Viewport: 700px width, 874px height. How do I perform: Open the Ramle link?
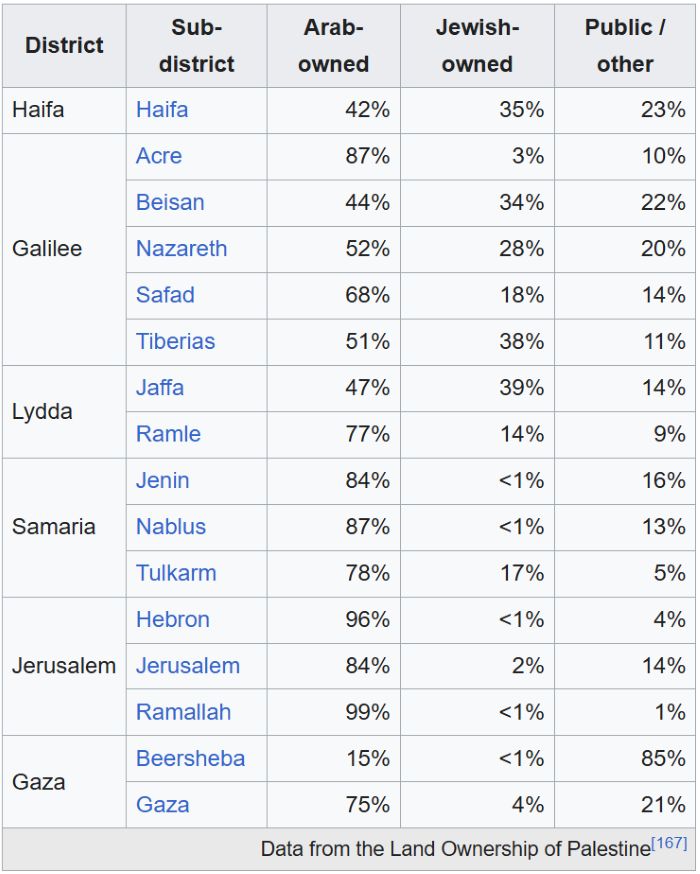click(168, 434)
